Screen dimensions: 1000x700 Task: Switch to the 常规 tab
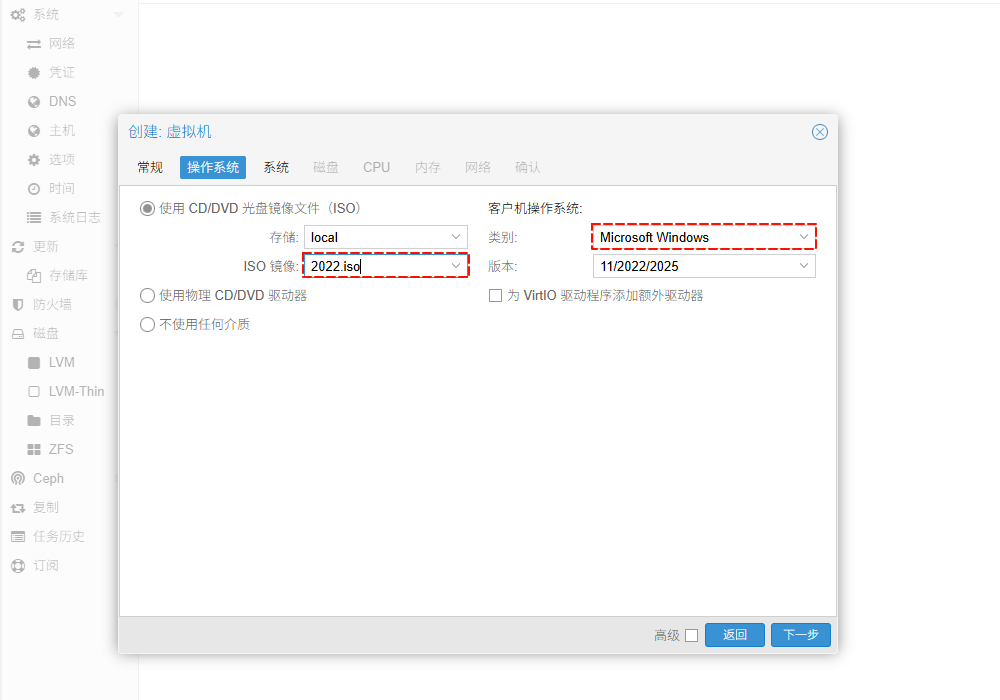150,168
